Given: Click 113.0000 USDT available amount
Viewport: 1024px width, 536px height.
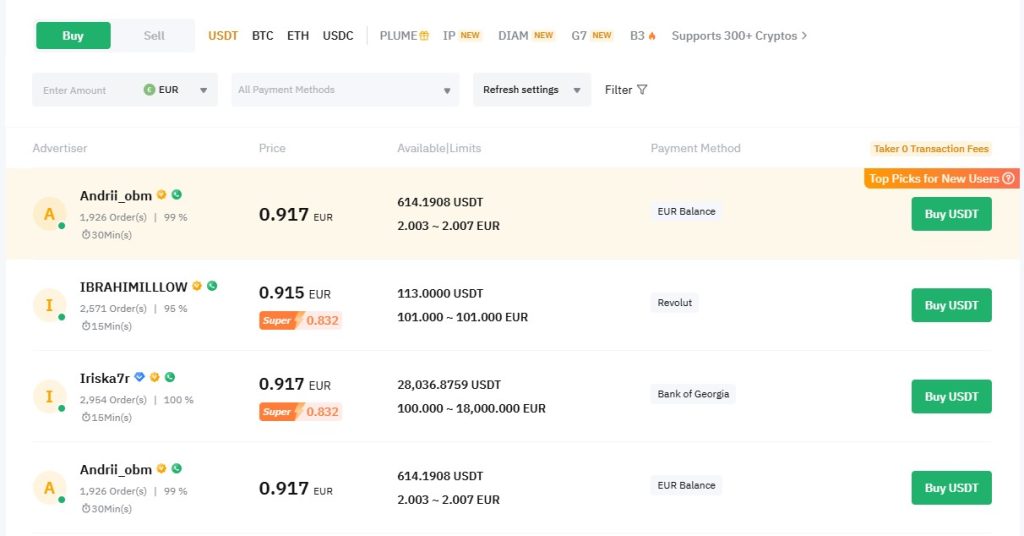Looking at the screenshot, I should 440,294.
